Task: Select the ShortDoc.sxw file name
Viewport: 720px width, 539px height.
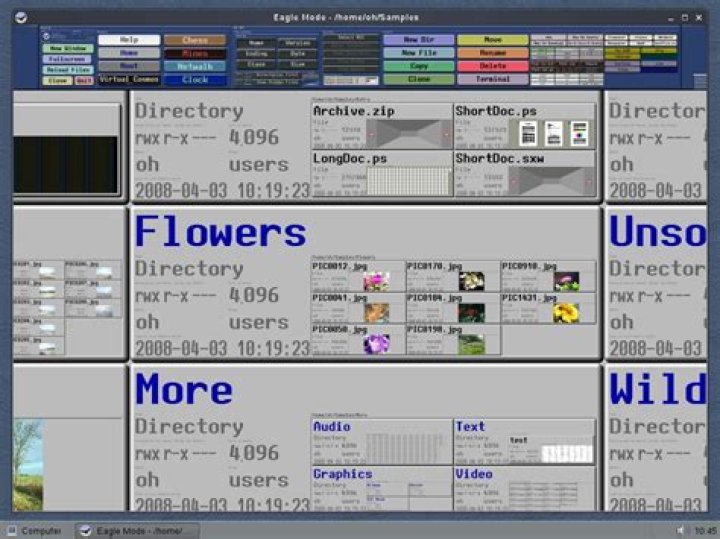Action: point(500,159)
